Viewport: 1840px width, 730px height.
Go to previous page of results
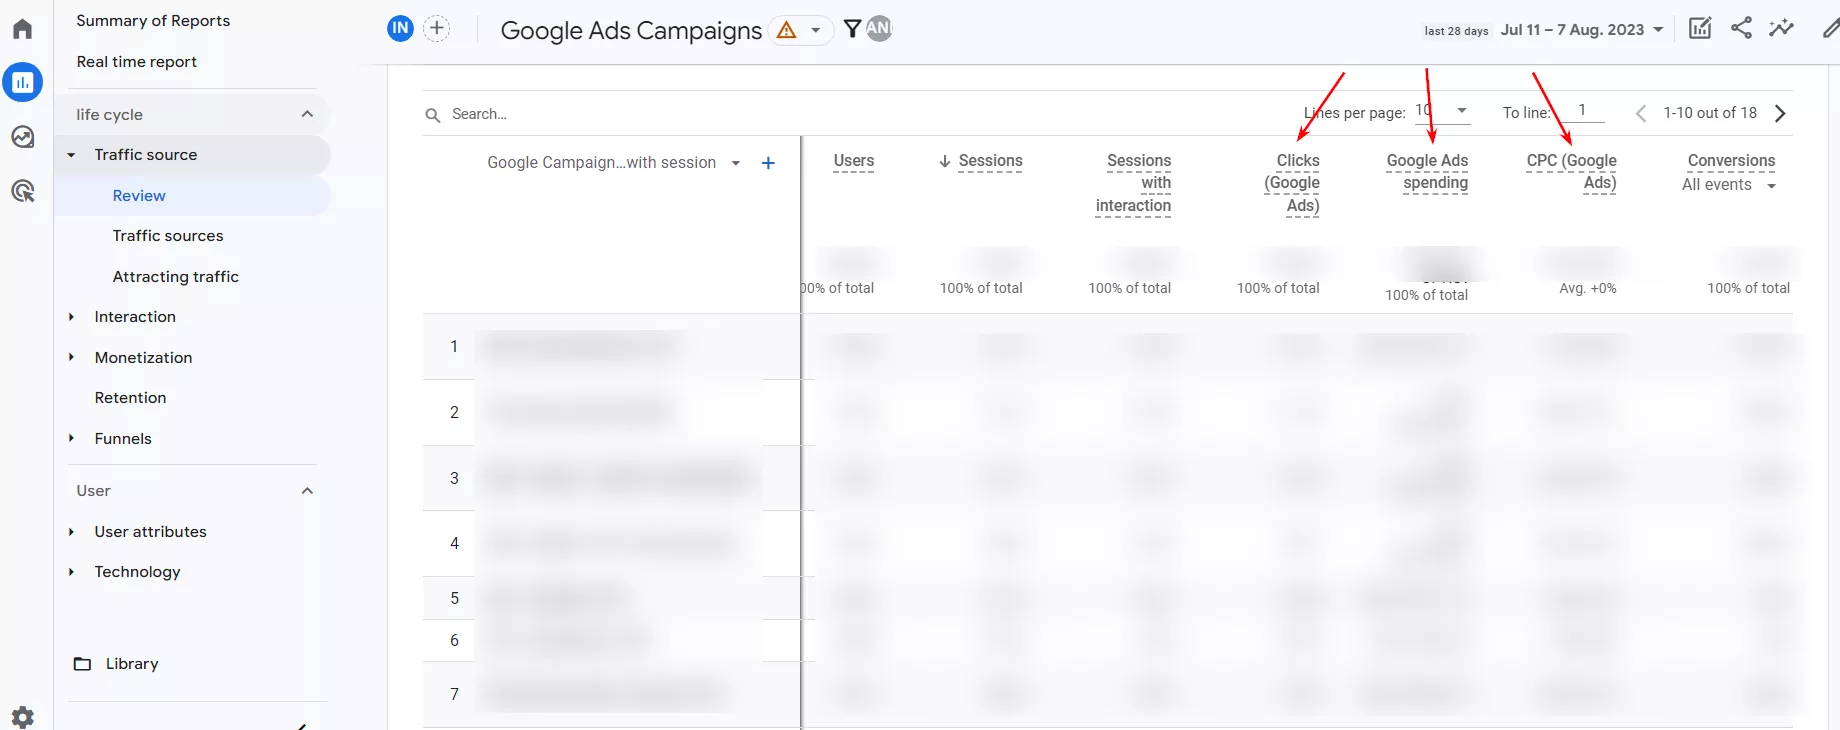pos(1640,113)
